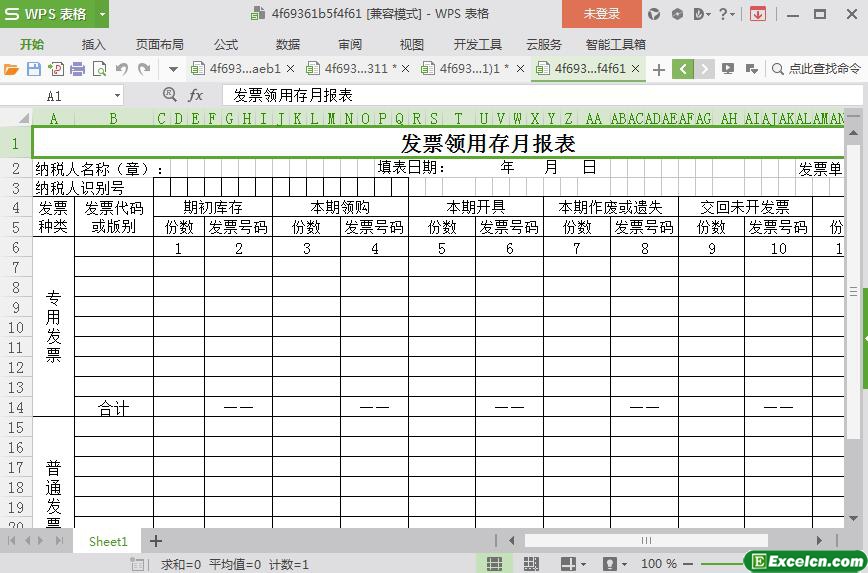This screenshot has height=573, width=868.
Task: Click the export to PDF icon
Action: pos(56,69)
